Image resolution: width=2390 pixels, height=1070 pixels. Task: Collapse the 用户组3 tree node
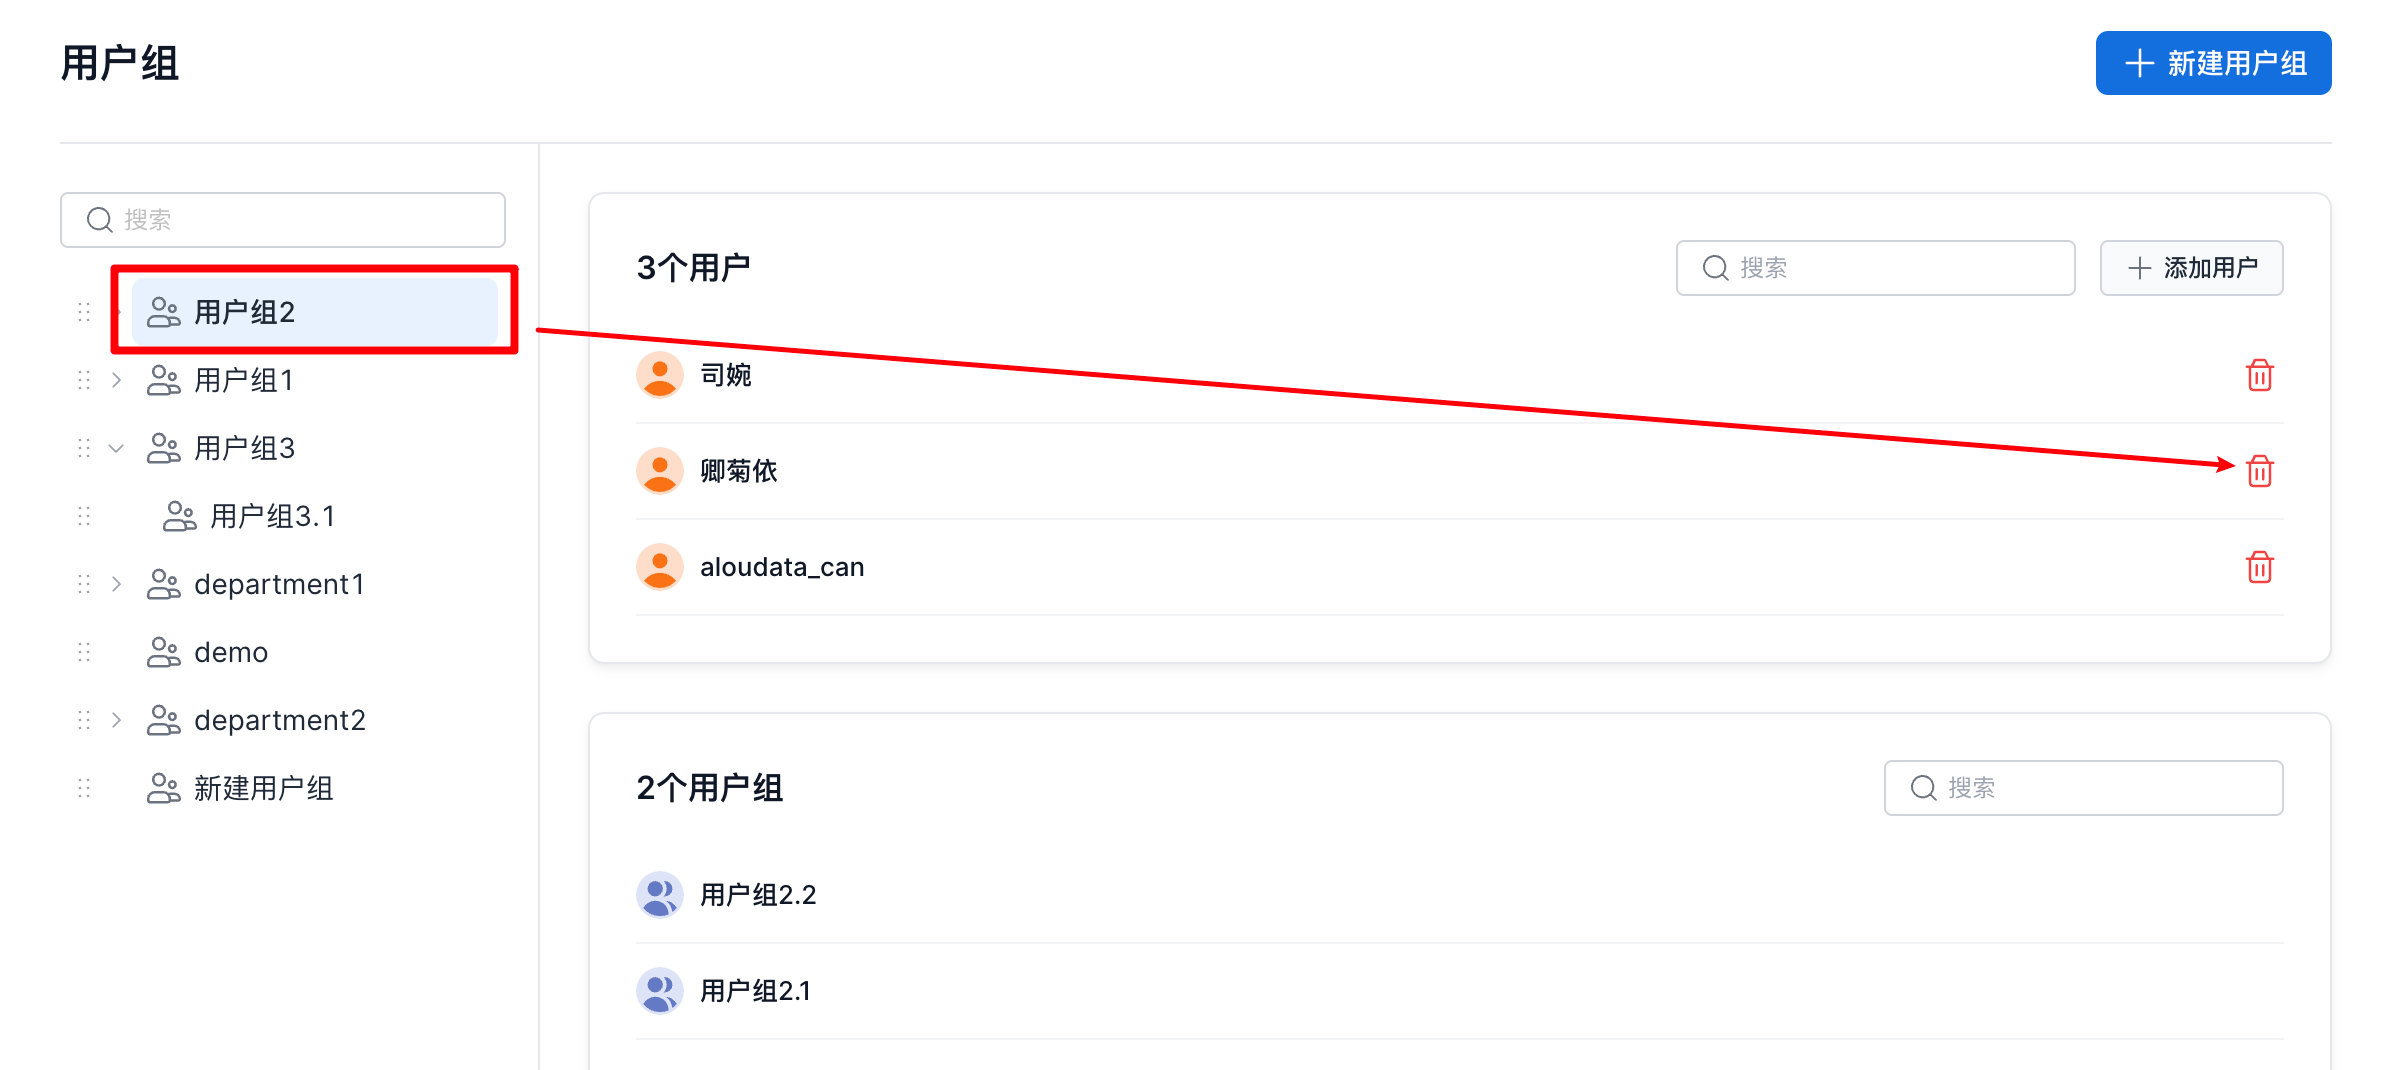tap(116, 448)
